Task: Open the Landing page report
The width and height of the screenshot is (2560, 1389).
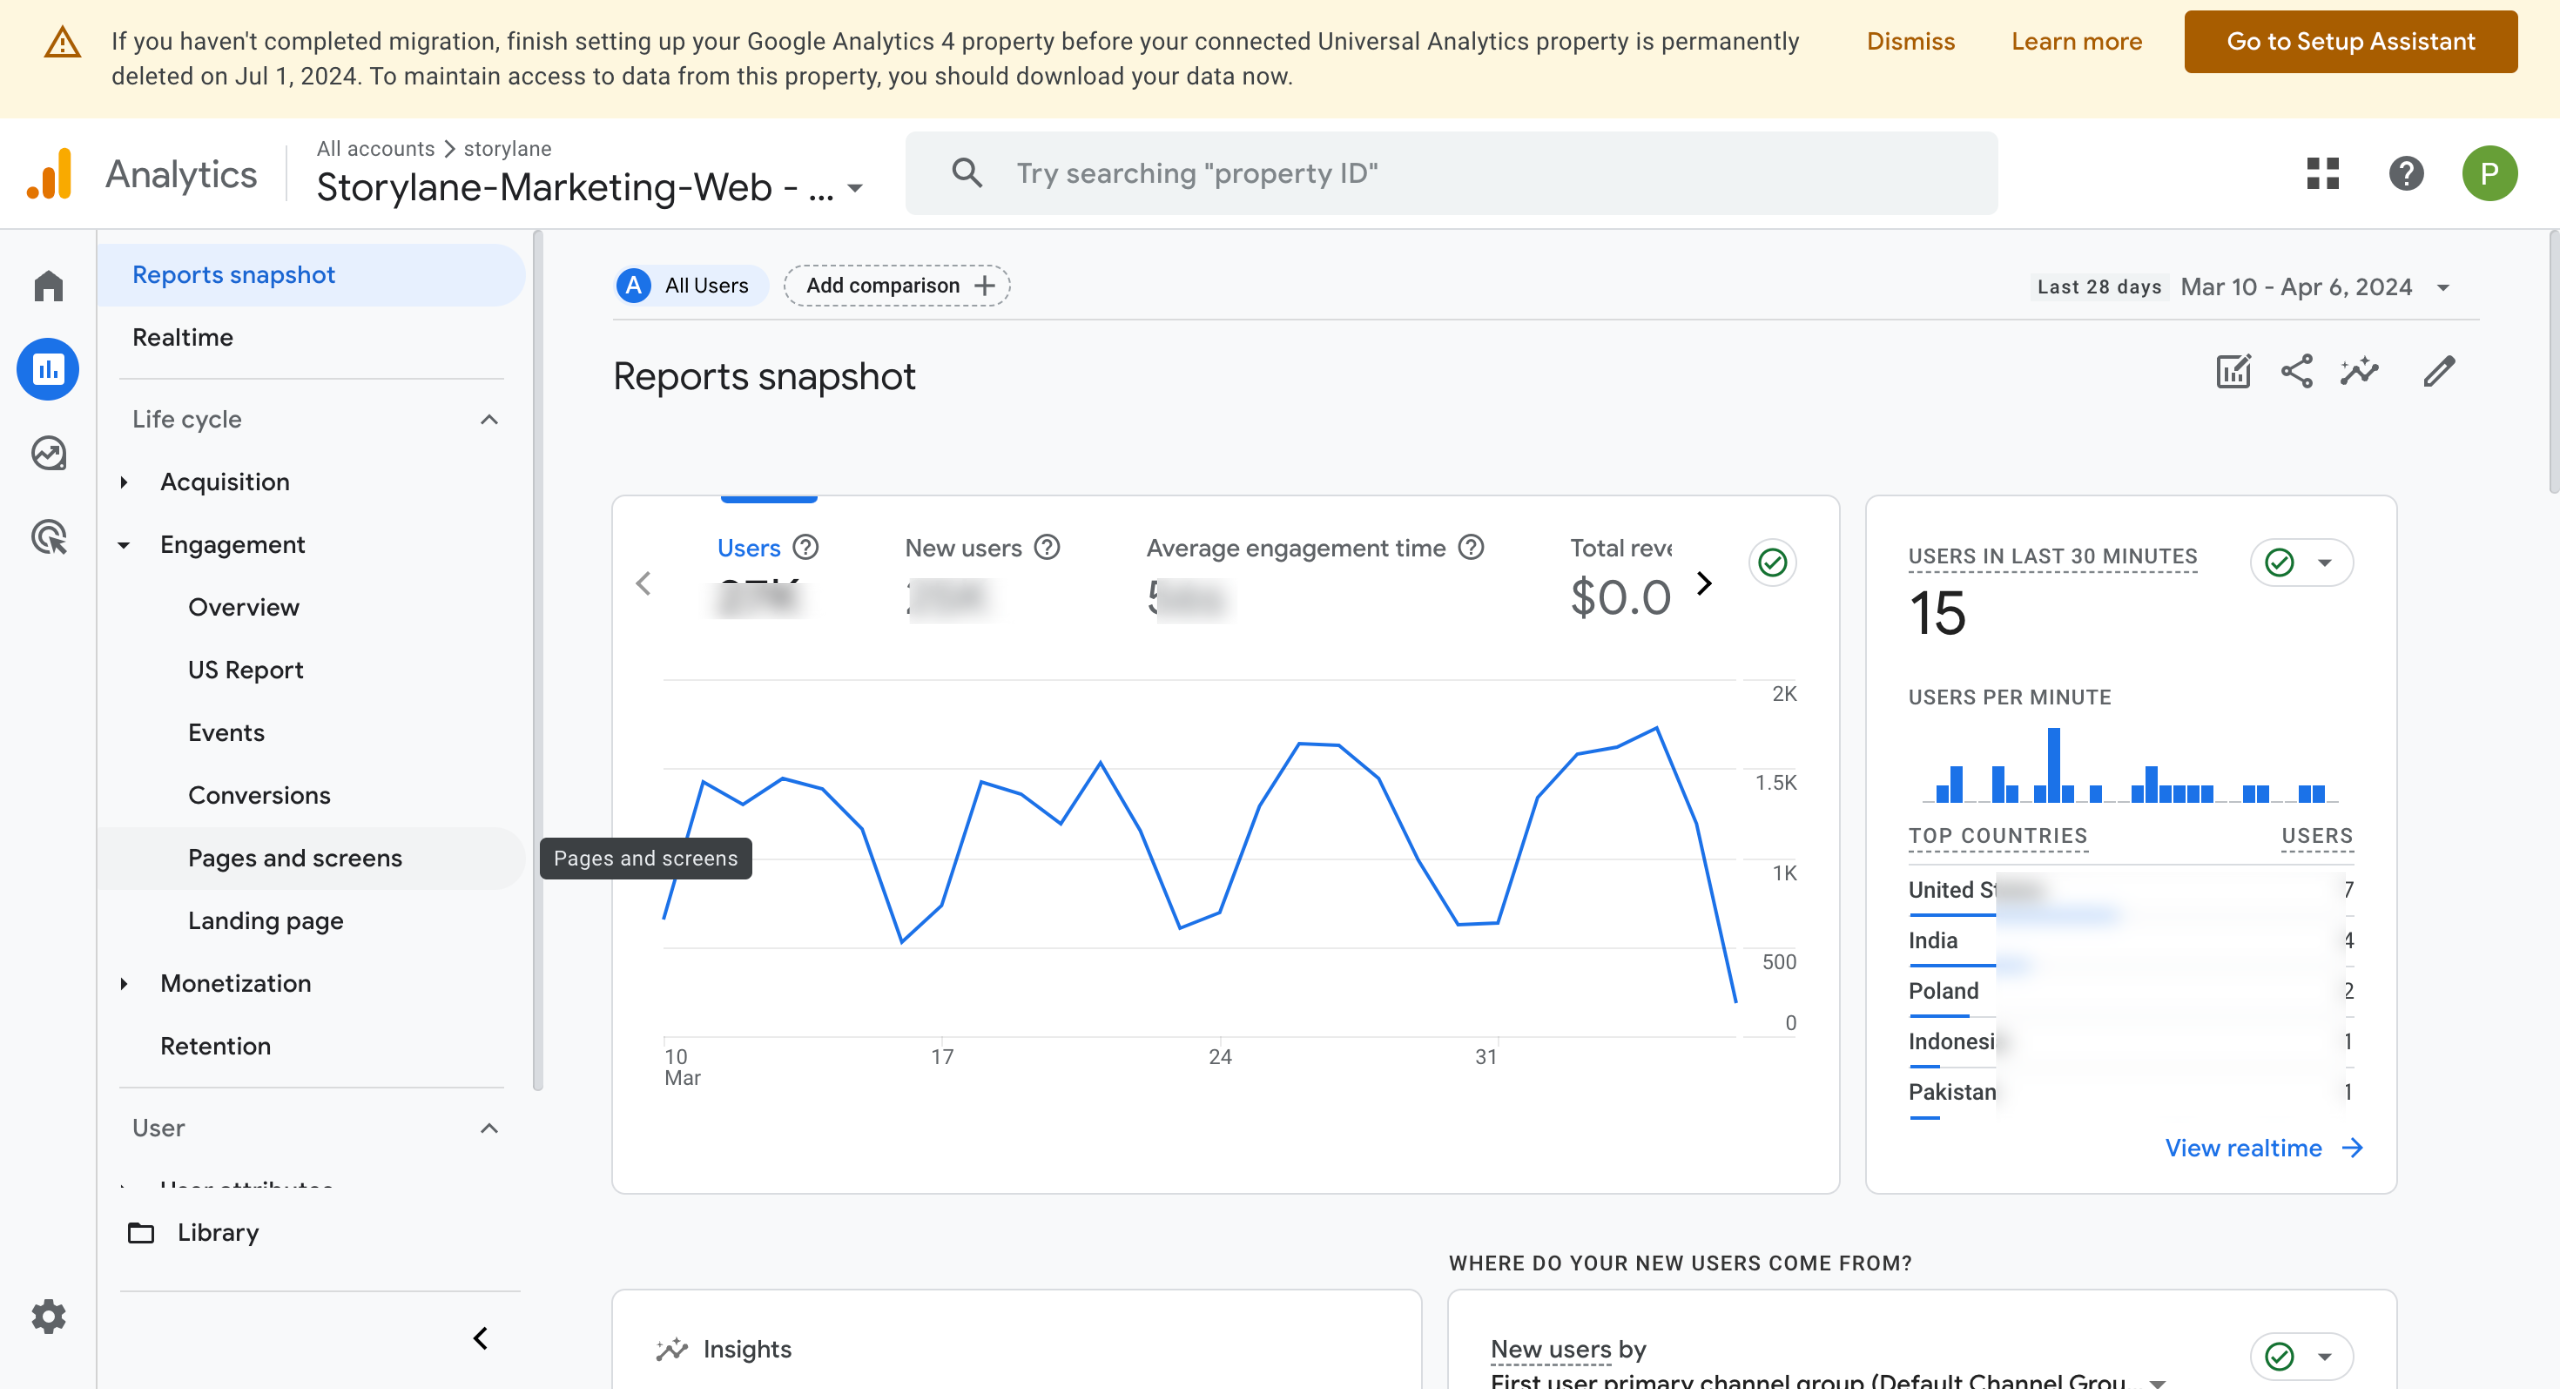Action: point(265,921)
